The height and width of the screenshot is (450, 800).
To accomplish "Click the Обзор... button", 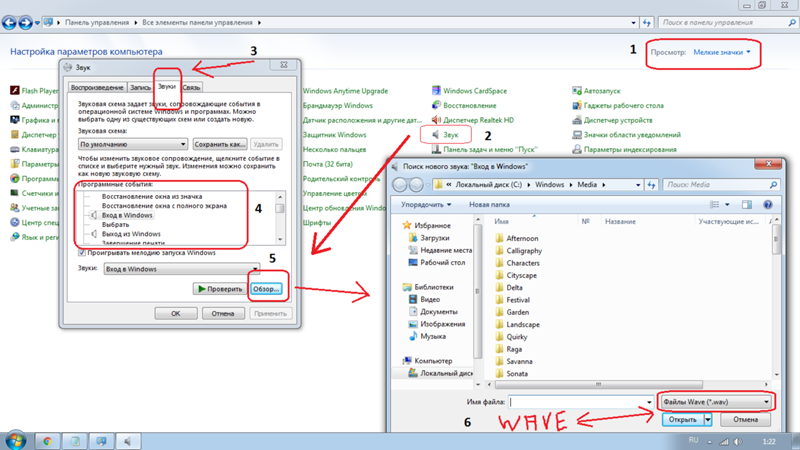I will (x=266, y=289).
